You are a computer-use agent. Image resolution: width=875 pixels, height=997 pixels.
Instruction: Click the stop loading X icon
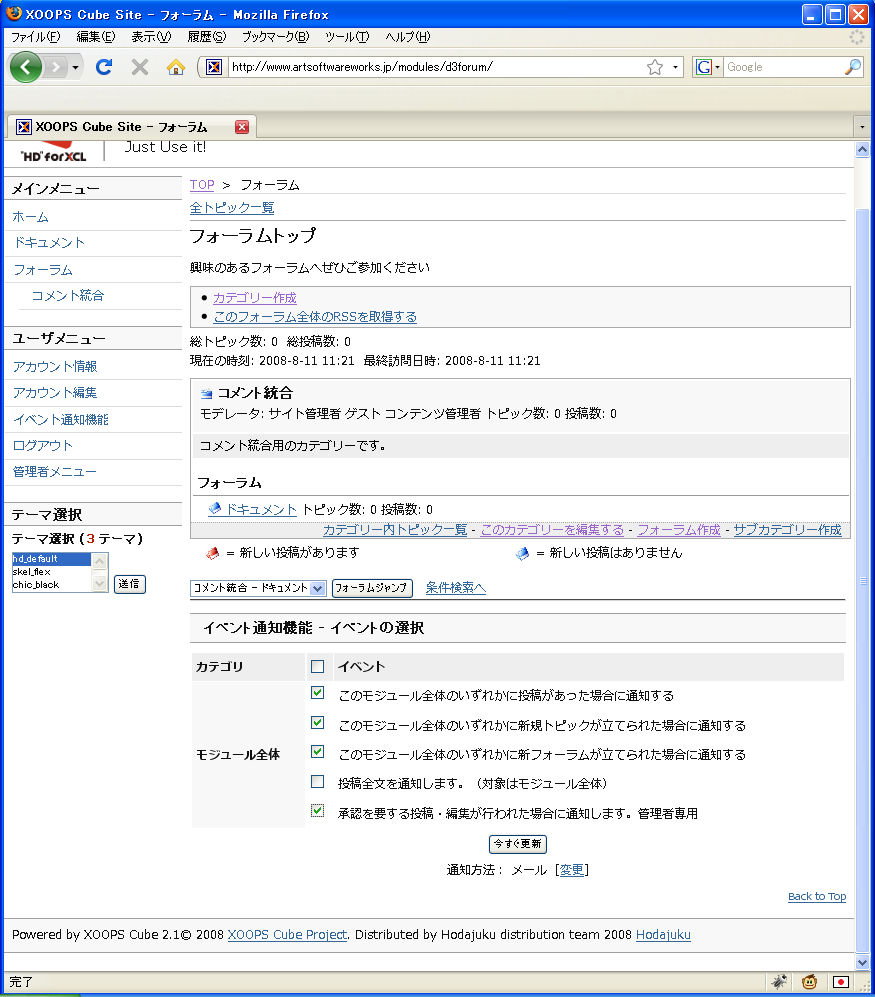coord(140,67)
